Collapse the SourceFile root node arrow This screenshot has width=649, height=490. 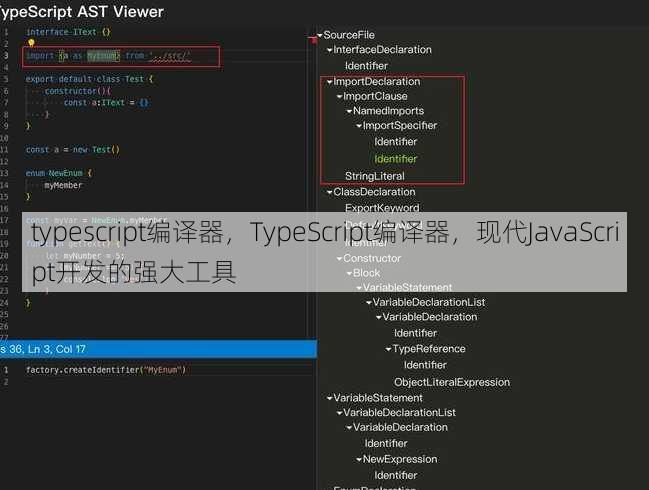pos(320,36)
